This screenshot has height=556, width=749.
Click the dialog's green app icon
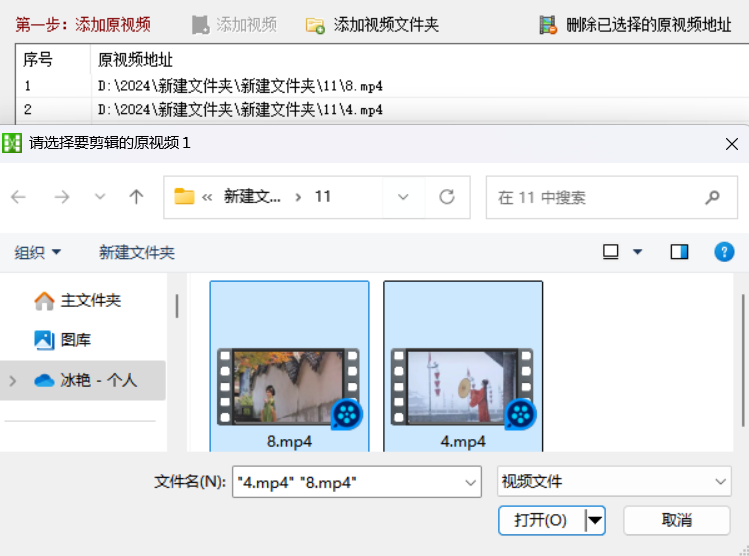pos(12,143)
